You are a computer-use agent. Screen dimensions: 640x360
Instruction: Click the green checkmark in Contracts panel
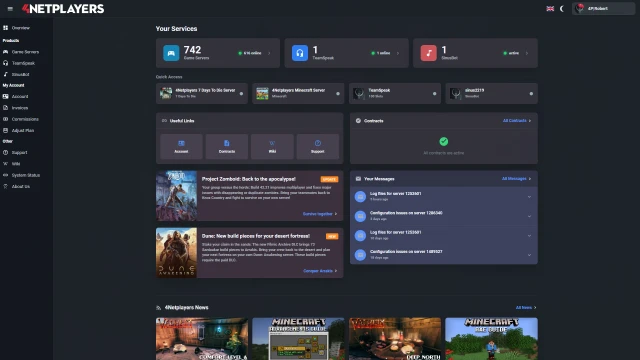444,142
